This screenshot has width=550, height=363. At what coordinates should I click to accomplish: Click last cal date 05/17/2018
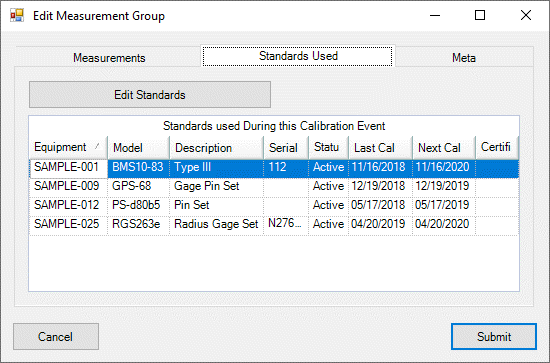click(380, 207)
